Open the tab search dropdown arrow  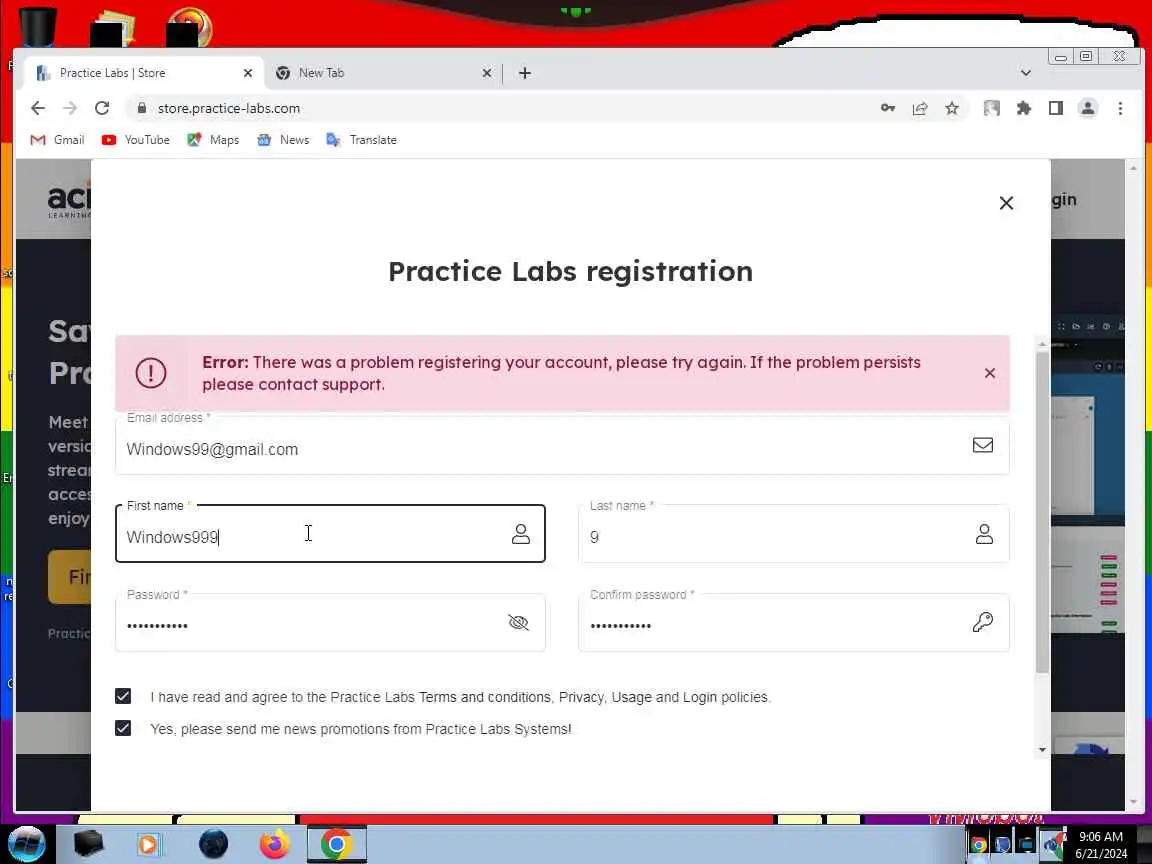coord(1026,73)
